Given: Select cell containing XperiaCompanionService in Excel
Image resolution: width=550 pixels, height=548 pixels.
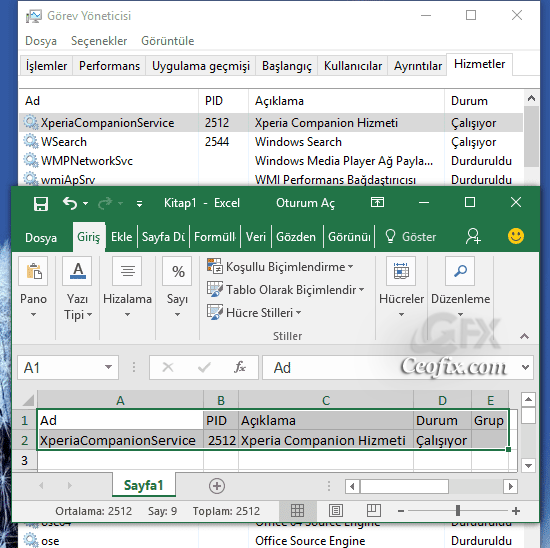Looking at the screenshot, I should pyautogui.click(x=120, y=440).
